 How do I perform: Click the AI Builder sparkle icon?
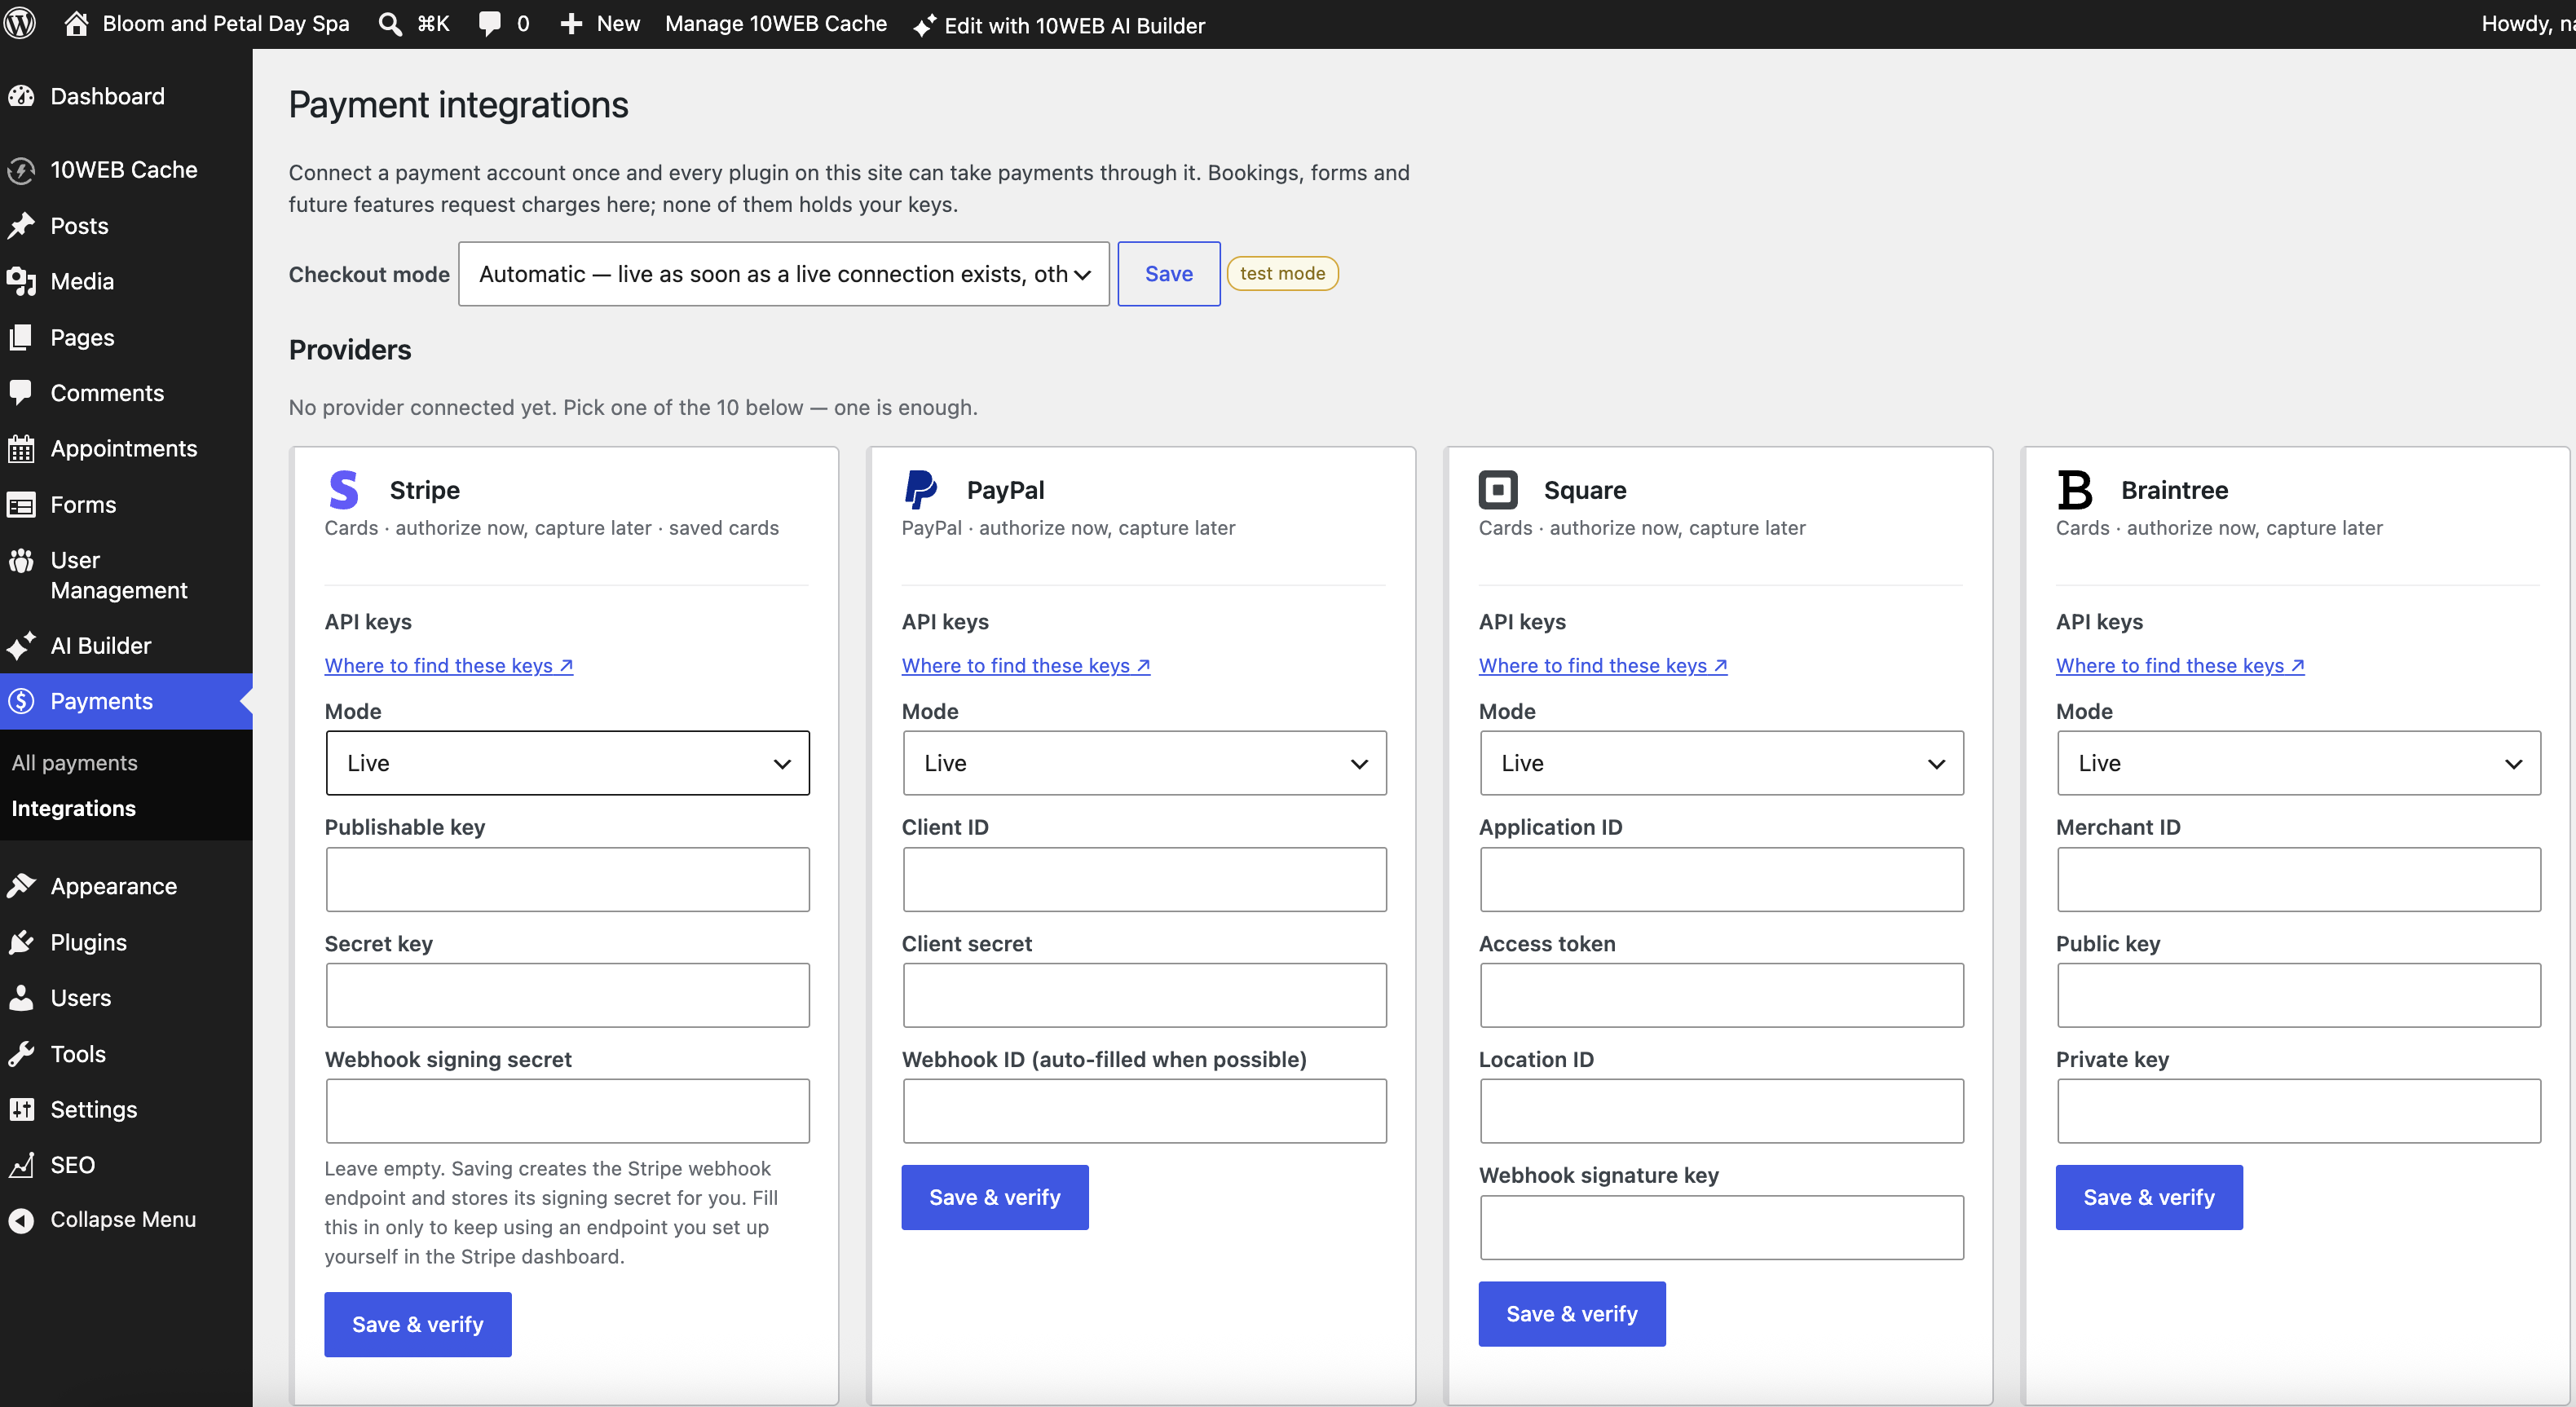[21, 646]
